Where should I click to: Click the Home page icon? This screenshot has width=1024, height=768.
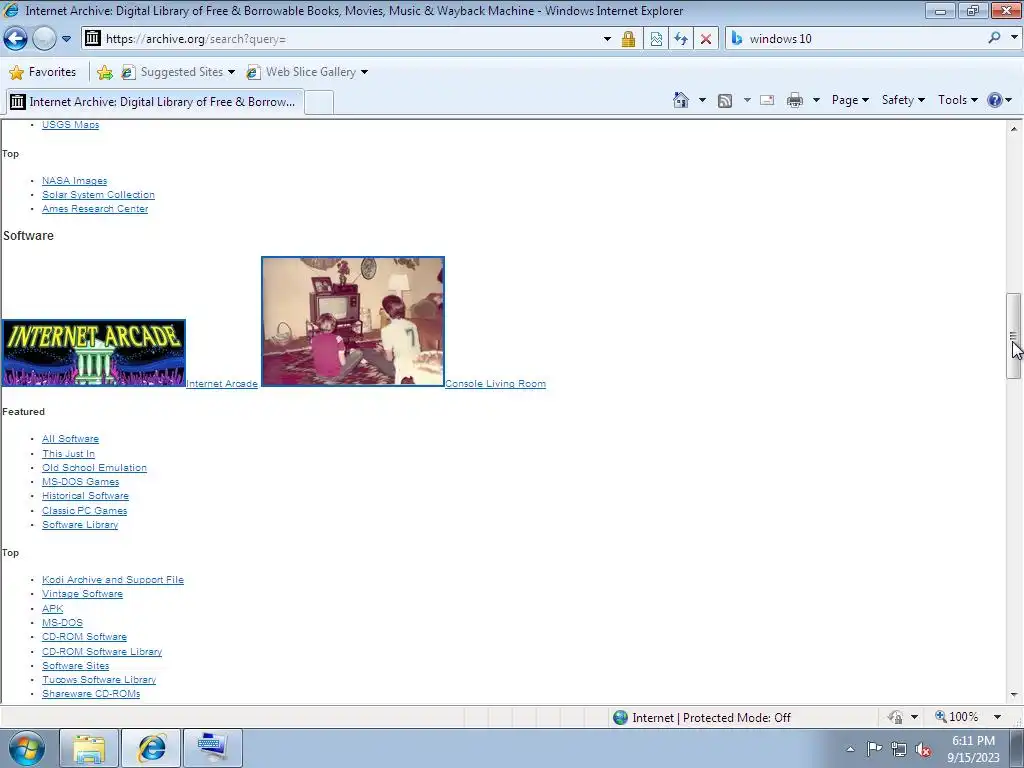click(x=681, y=100)
